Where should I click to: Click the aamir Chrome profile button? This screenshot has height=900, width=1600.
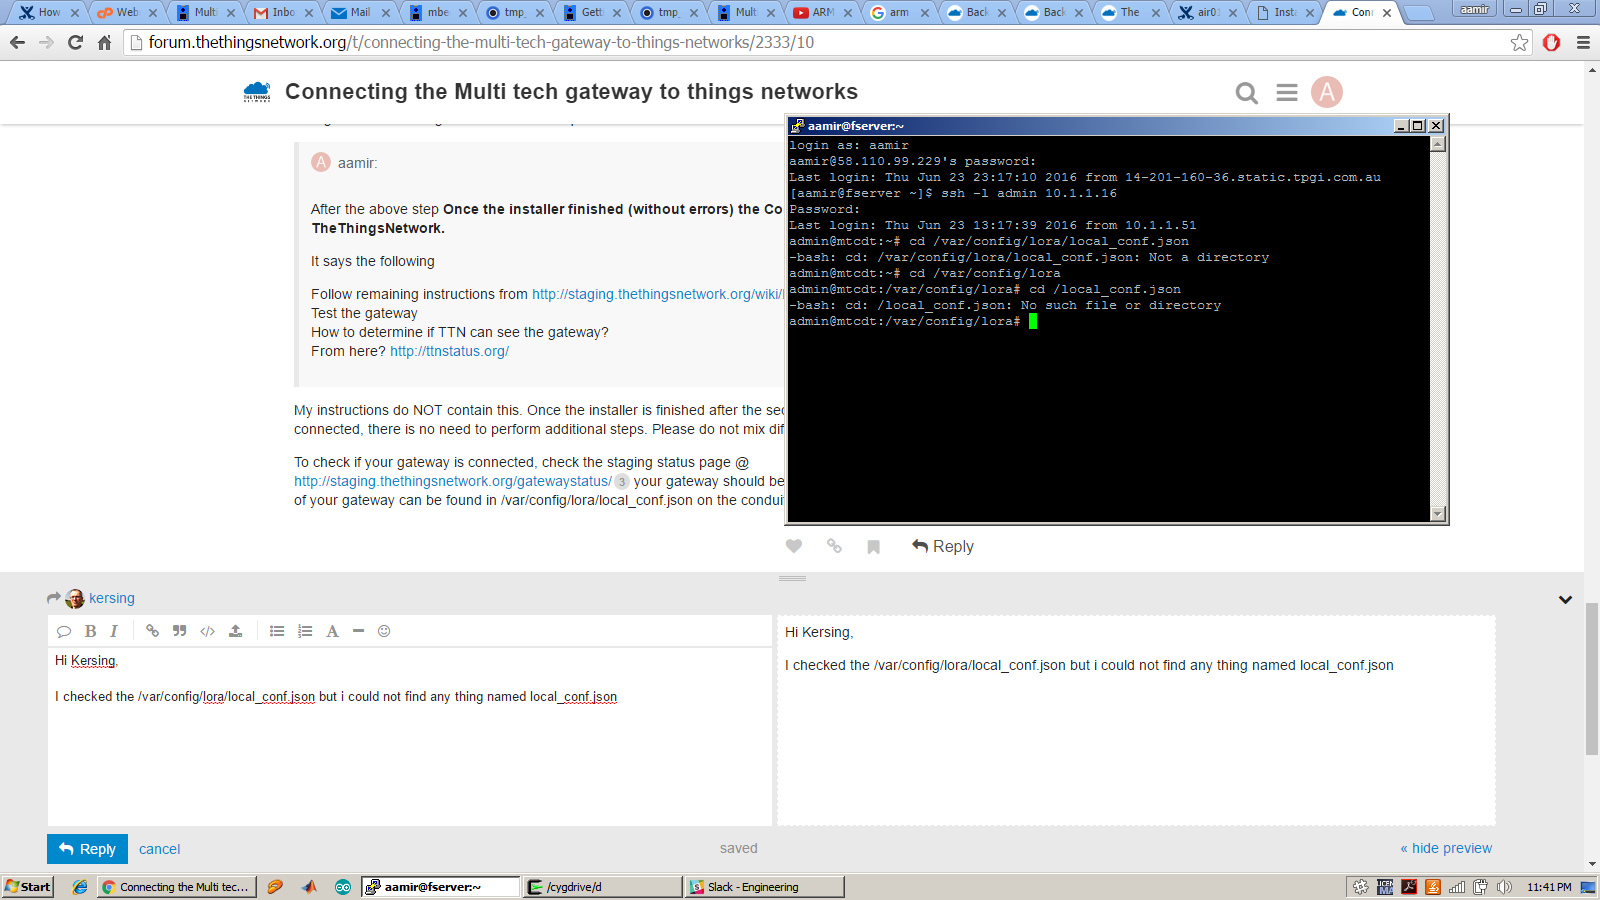[x=1474, y=9]
